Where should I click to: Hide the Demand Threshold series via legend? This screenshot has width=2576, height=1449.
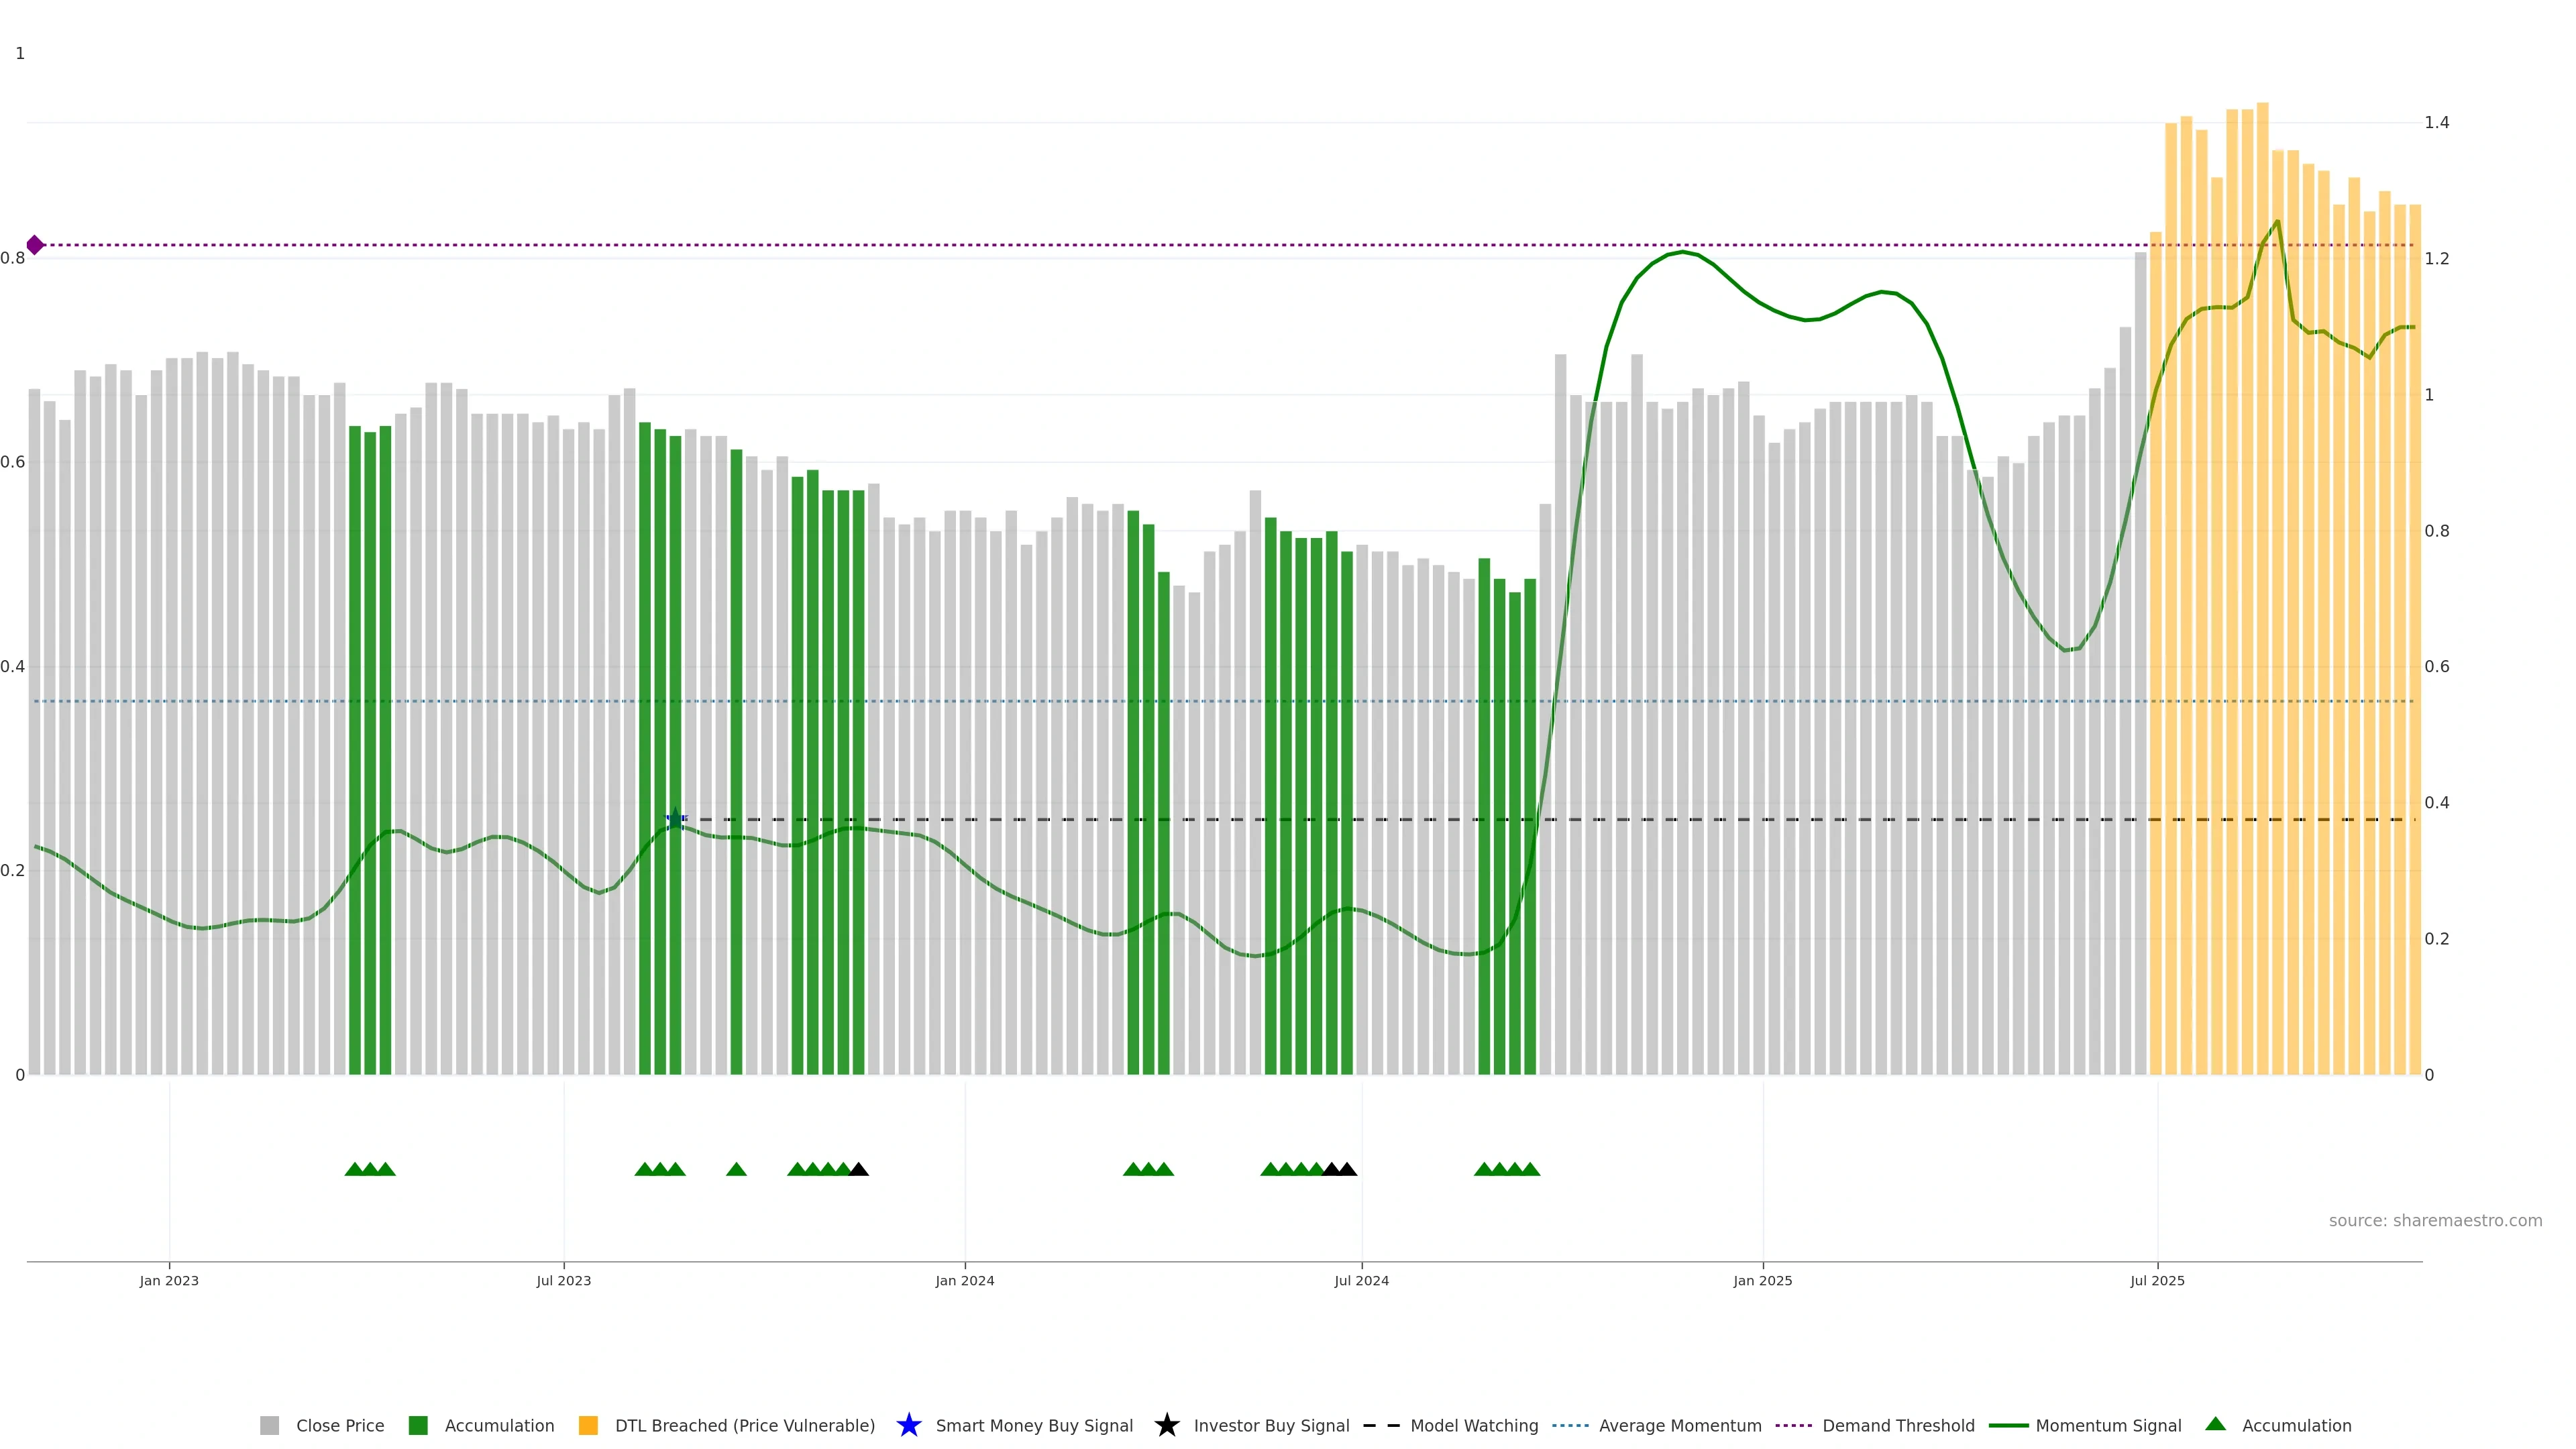coord(1897,1425)
